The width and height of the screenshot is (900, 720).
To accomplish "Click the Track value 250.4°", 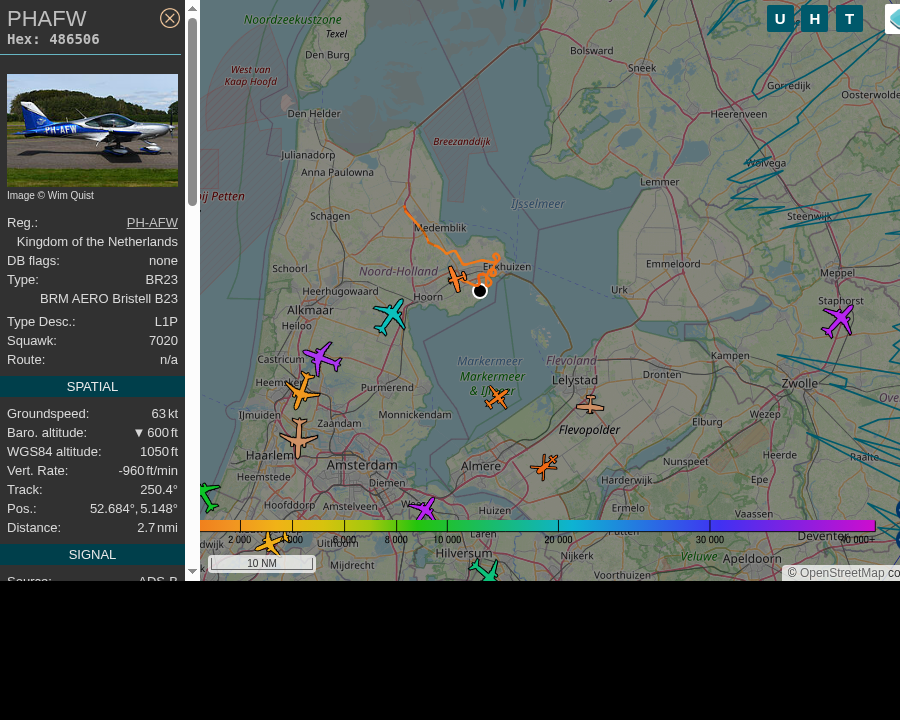I will pyautogui.click(x=159, y=489).
